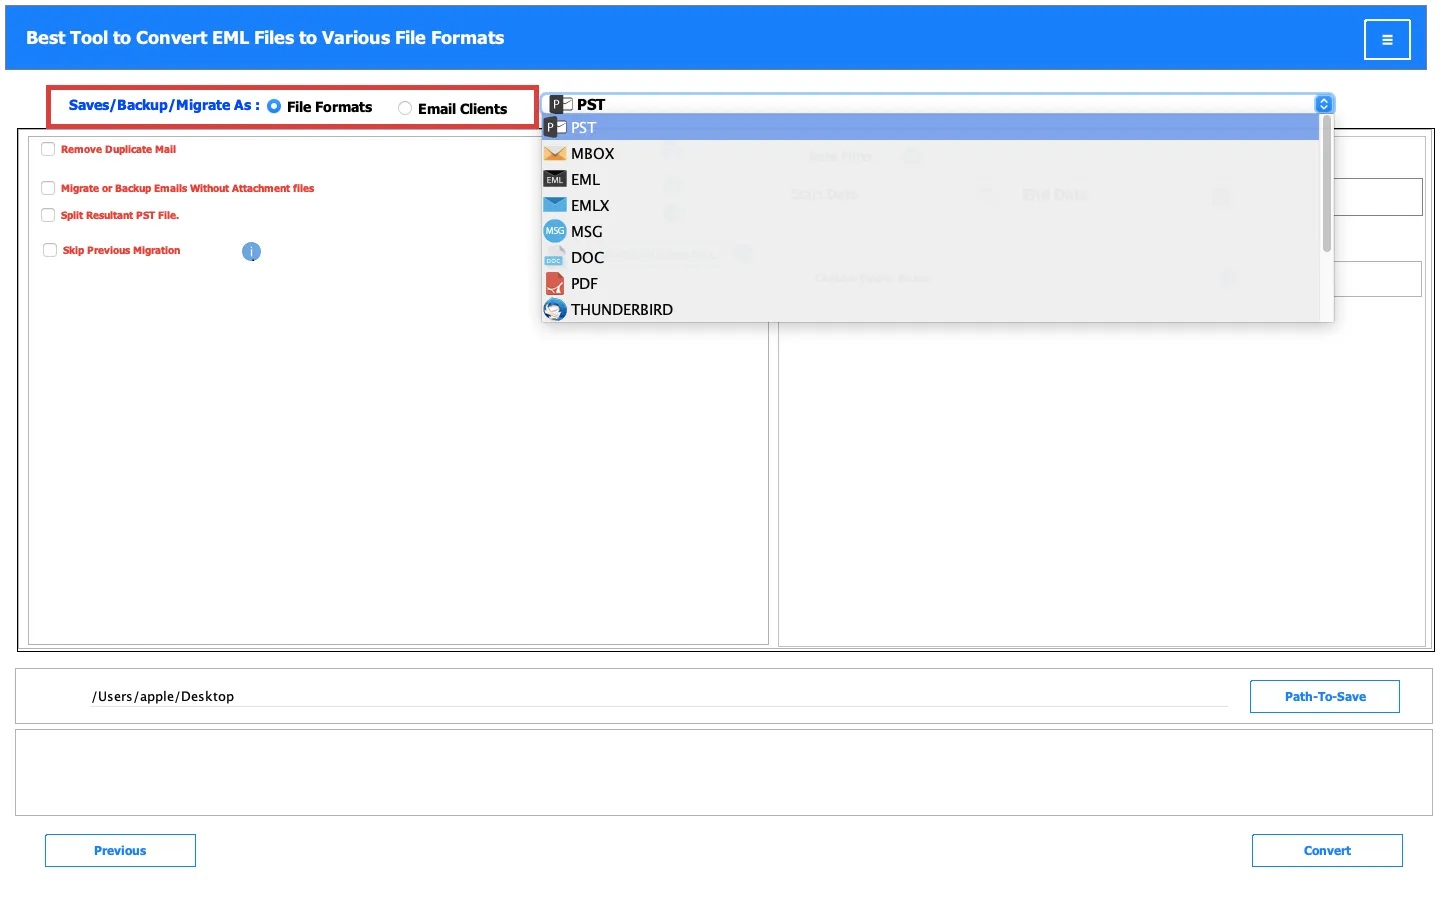1440x900 pixels.
Task: Click the Thunderbird logo icon
Action: (x=555, y=310)
